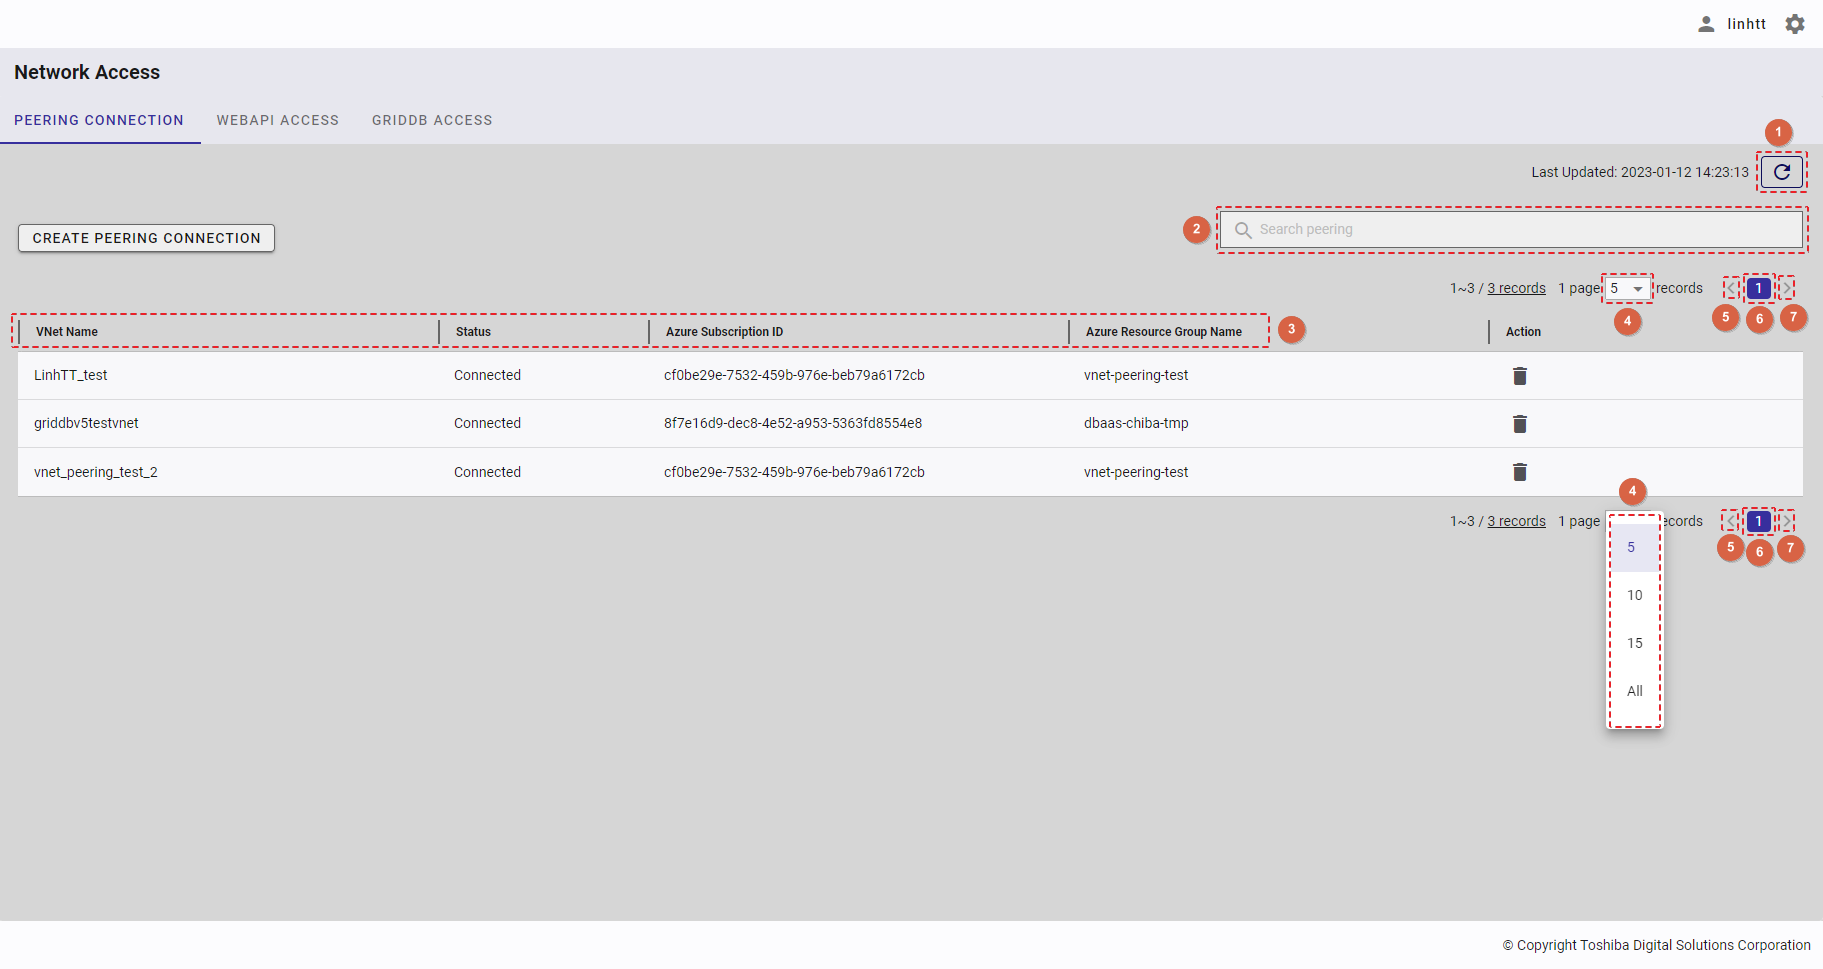This screenshot has height=969, width=1823.
Task: Click the user profile icon for linhtt
Action: (1706, 24)
